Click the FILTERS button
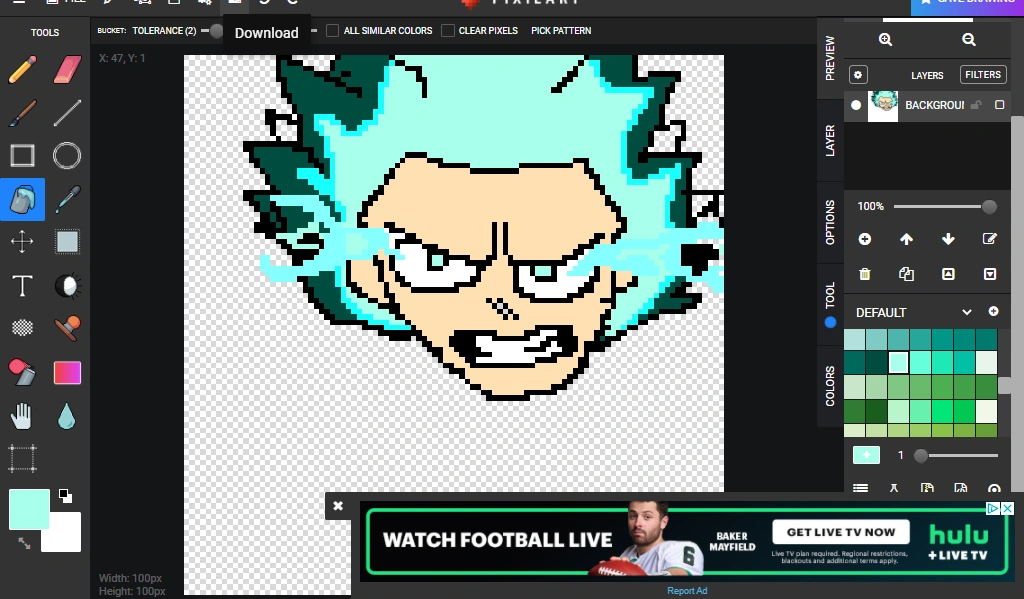This screenshot has height=599, width=1024. tap(982, 74)
